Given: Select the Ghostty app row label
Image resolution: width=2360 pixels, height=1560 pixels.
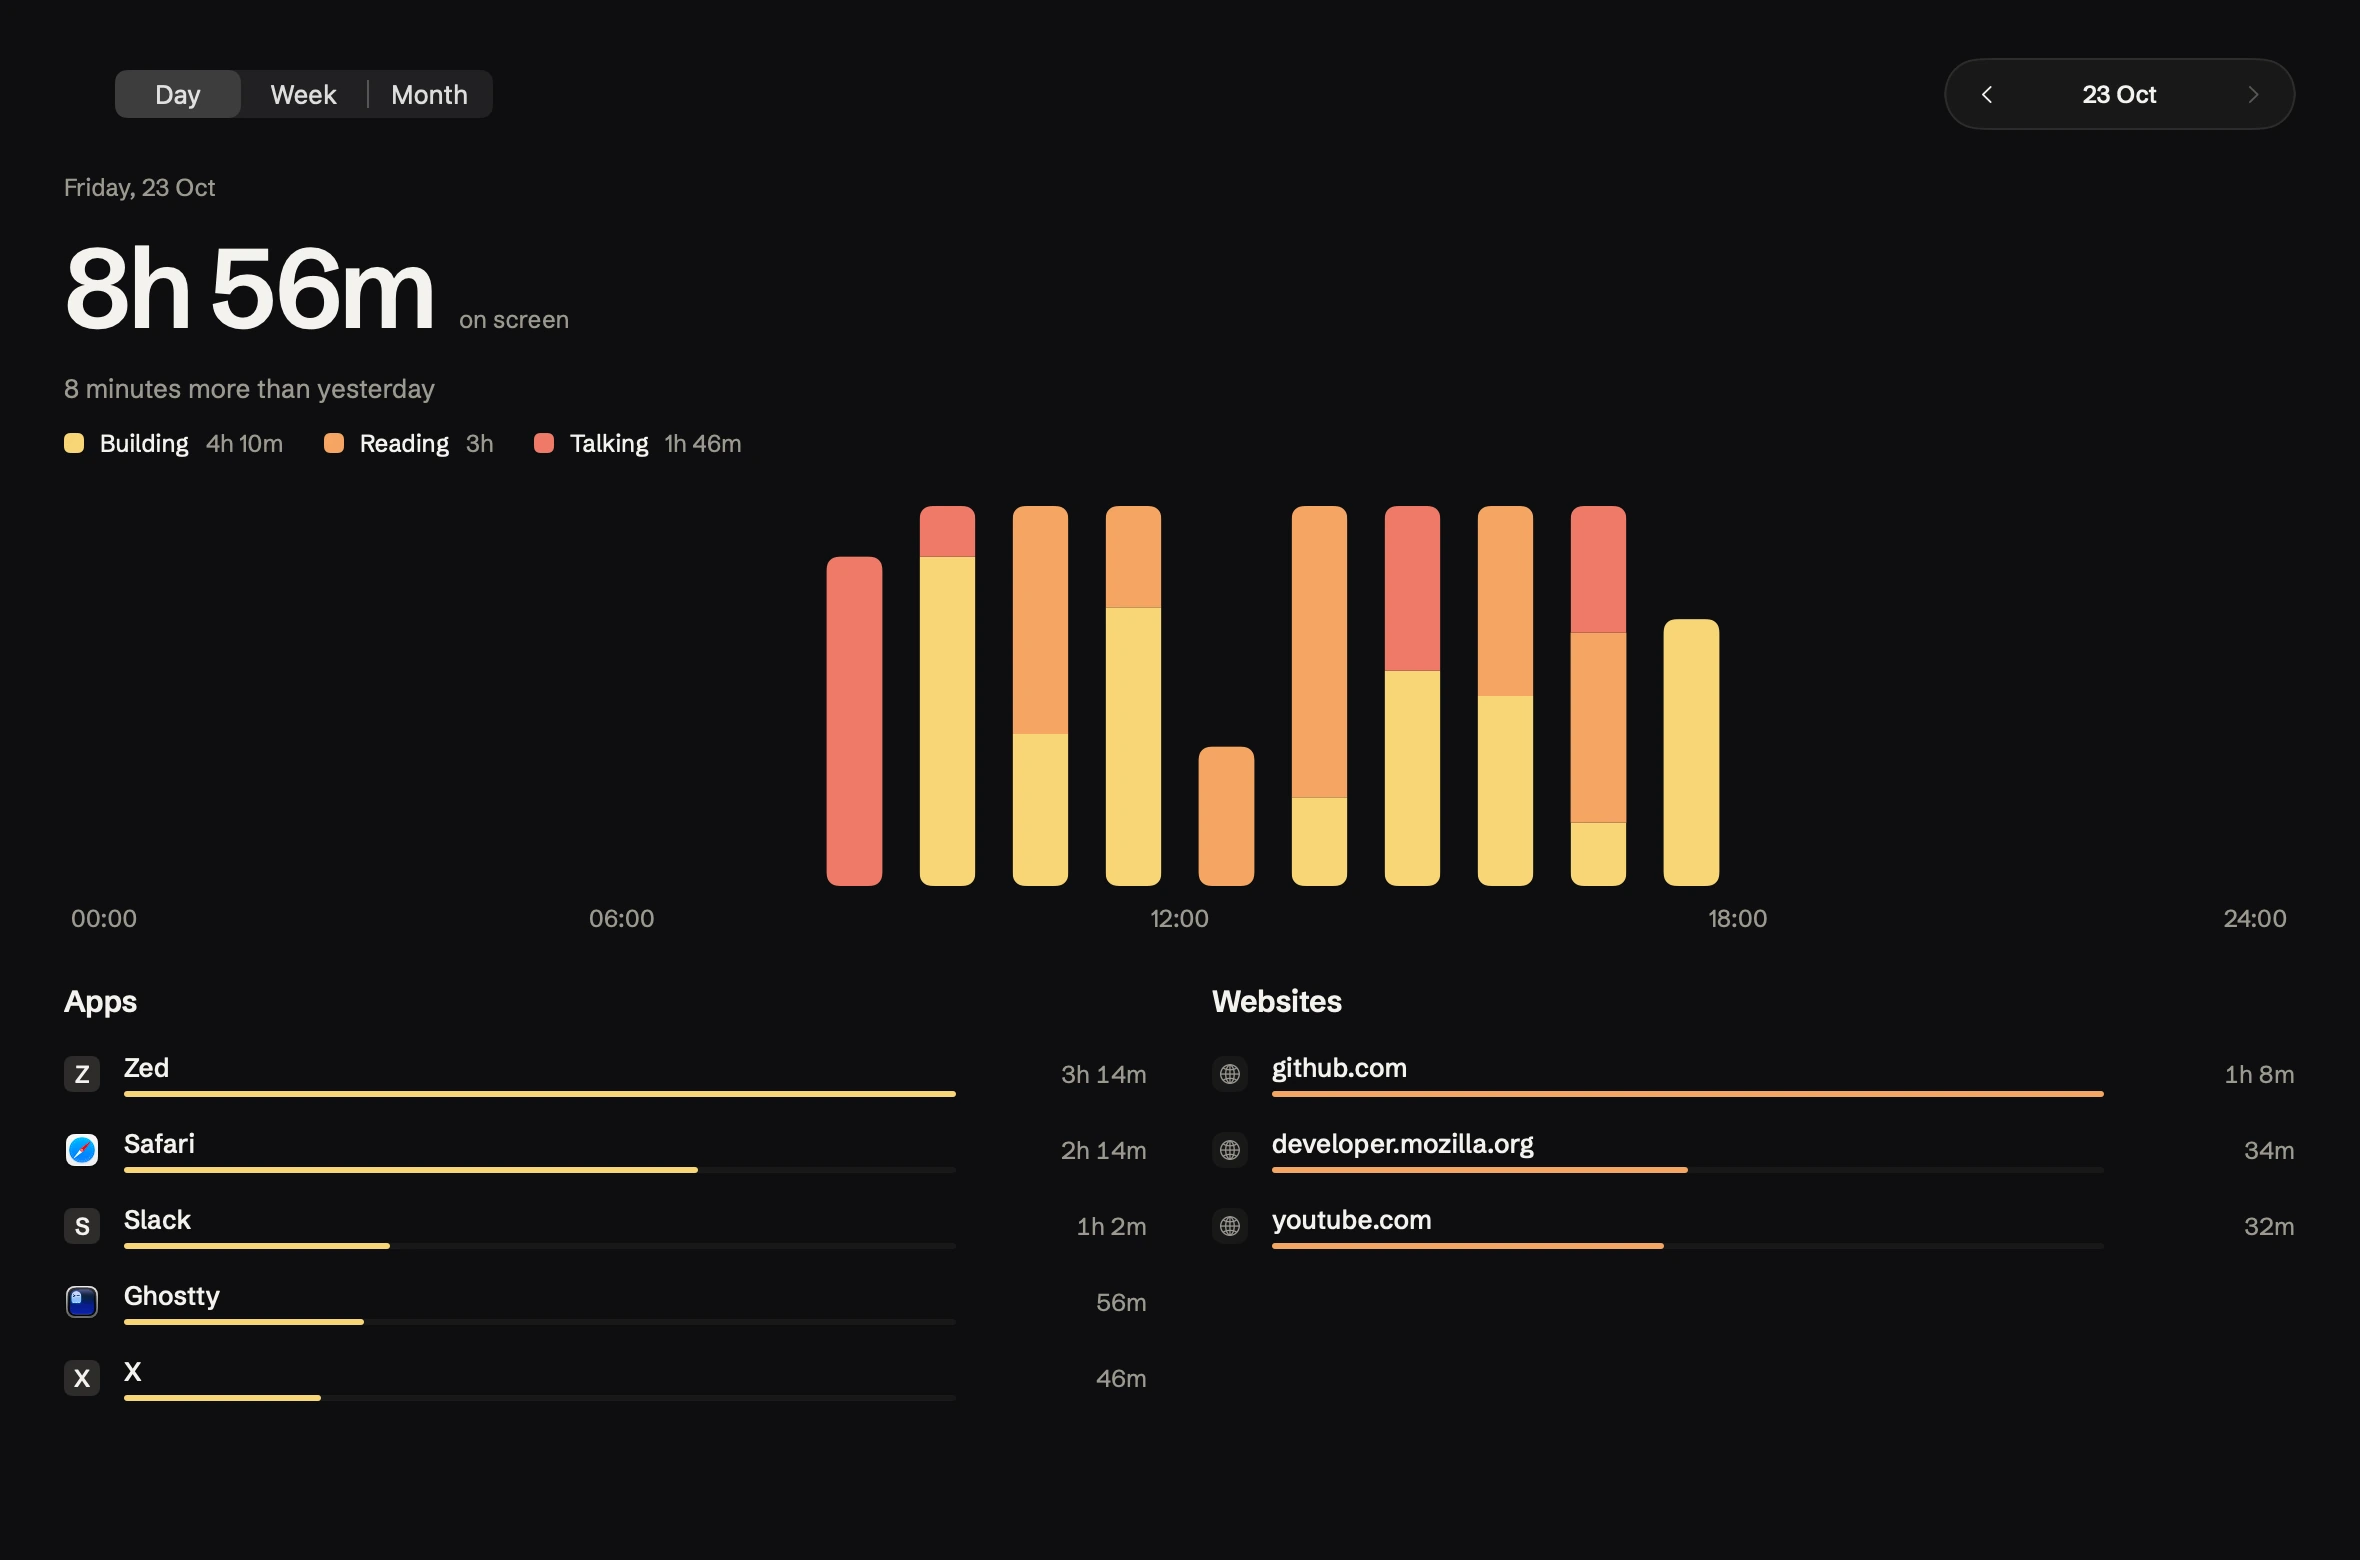Looking at the screenshot, I should pos(171,1295).
